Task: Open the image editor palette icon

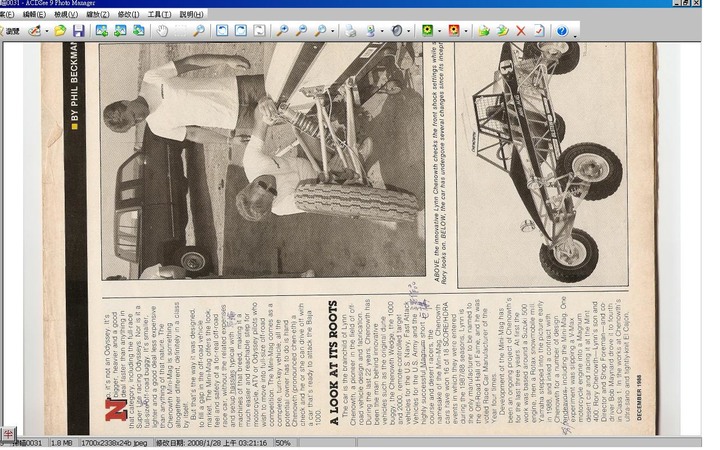Action: tap(34, 31)
